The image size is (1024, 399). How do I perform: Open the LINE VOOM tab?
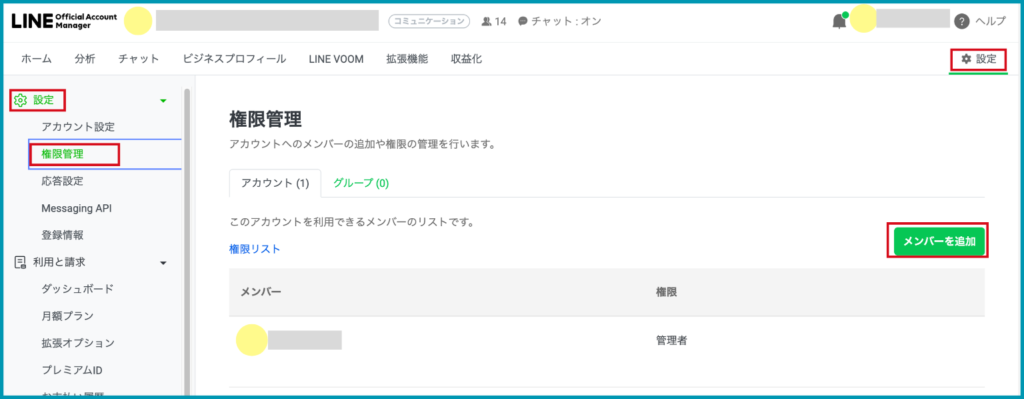336,59
